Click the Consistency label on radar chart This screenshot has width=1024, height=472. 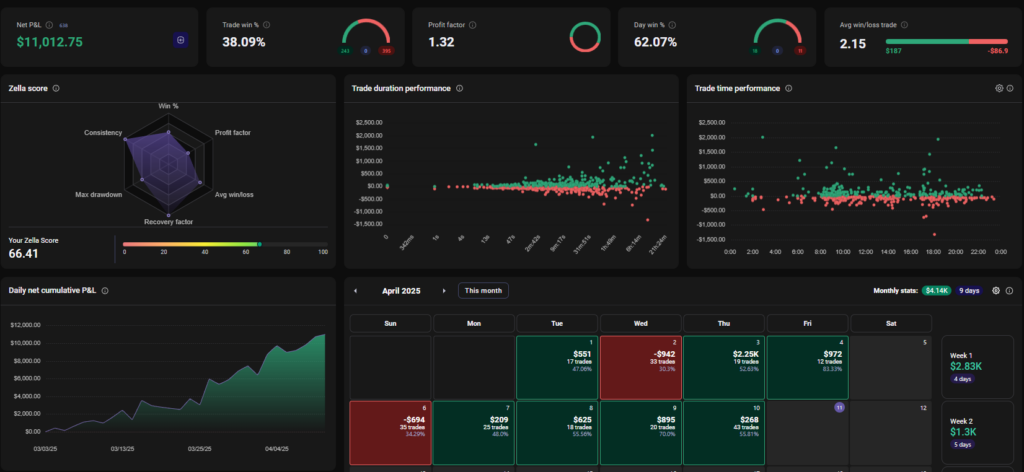pyautogui.click(x=103, y=133)
